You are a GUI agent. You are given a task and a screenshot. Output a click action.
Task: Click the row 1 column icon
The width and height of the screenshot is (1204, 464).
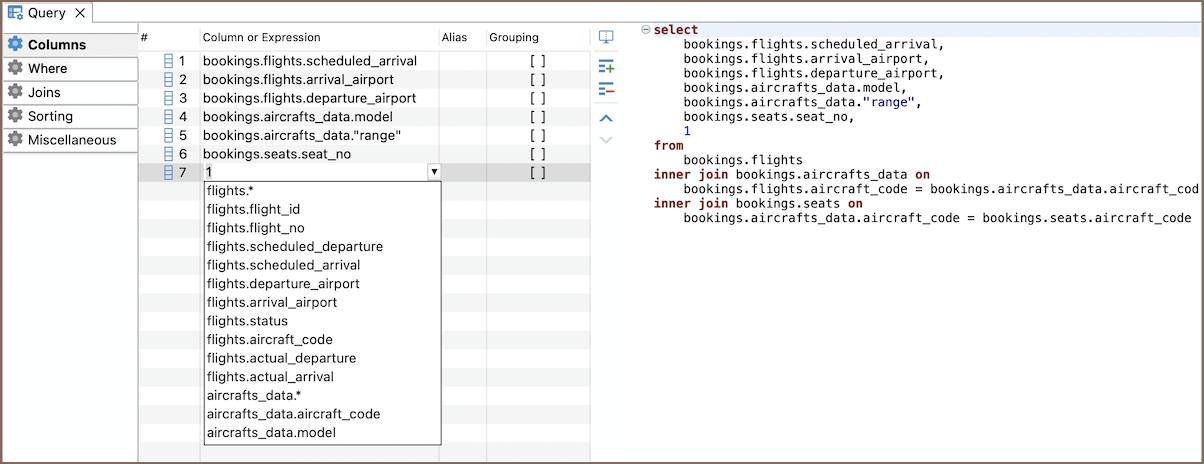[168, 61]
